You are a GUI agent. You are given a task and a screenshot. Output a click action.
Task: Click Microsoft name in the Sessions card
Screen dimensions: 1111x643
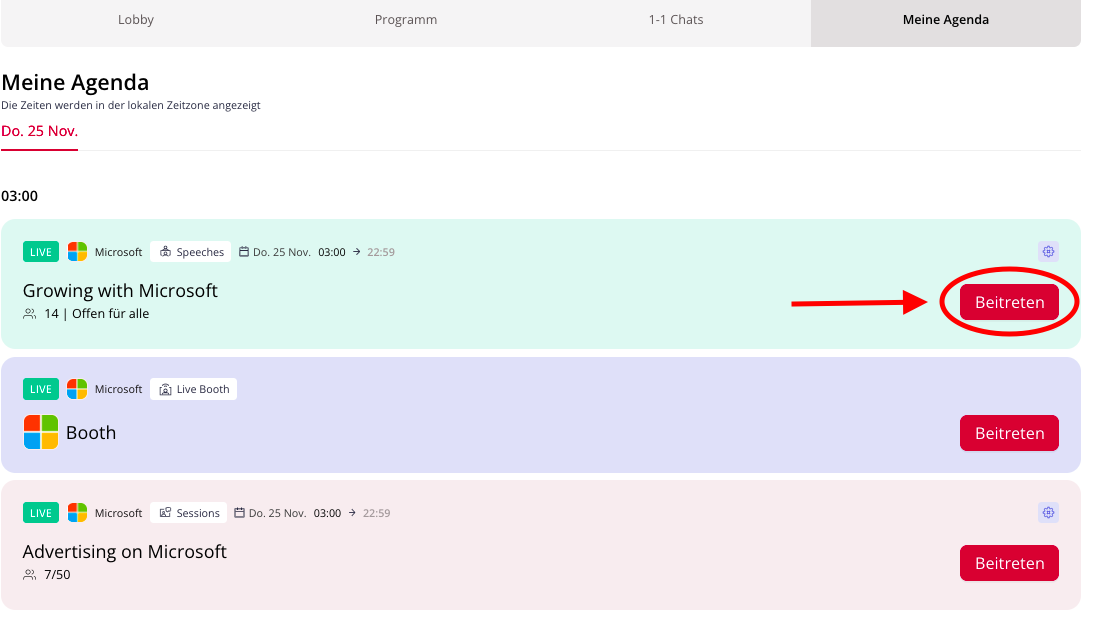(118, 513)
